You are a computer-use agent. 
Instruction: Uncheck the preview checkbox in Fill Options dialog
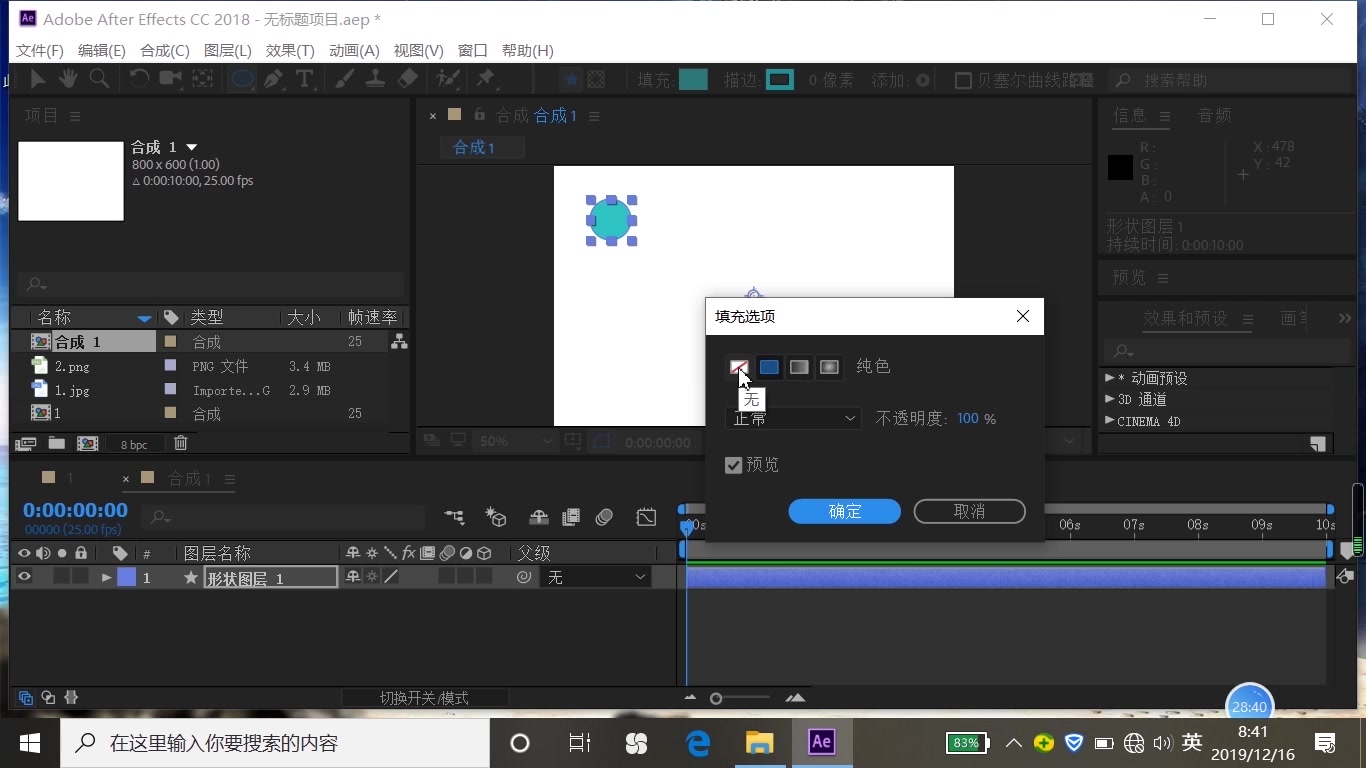pyautogui.click(x=734, y=464)
